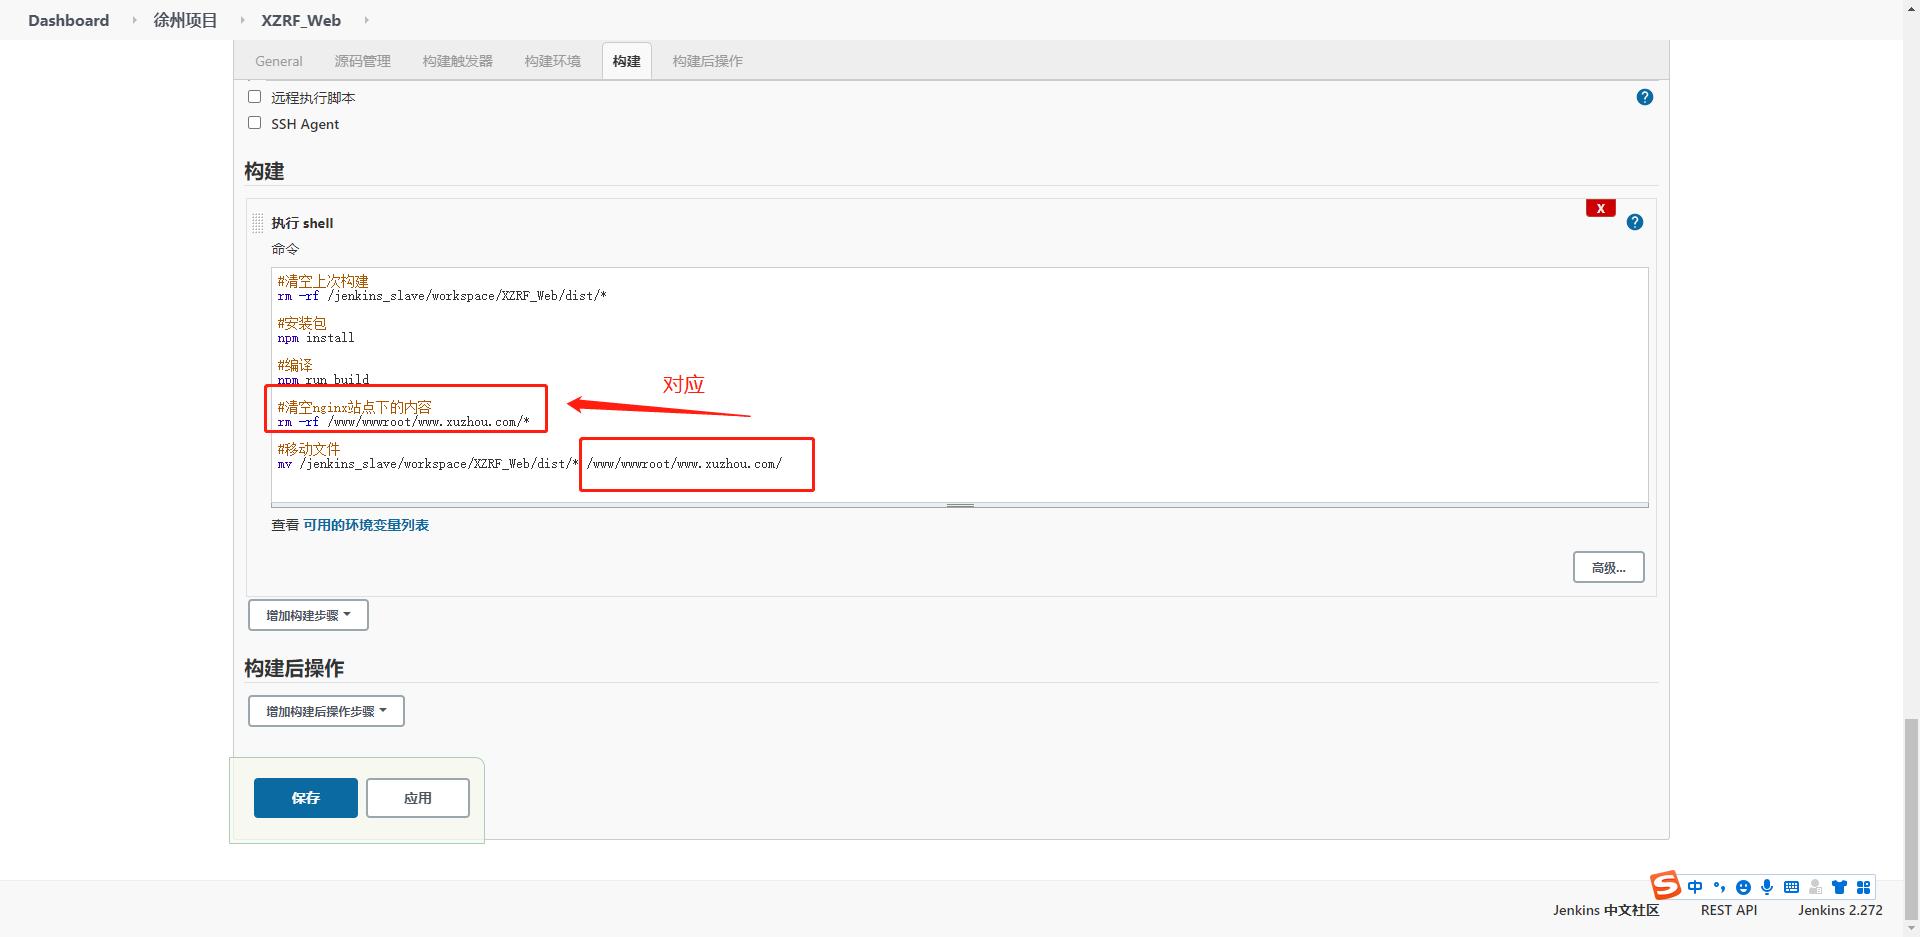Select the 构建 tab
The height and width of the screenshot is (937, 1920).
(x=626, y=61)
